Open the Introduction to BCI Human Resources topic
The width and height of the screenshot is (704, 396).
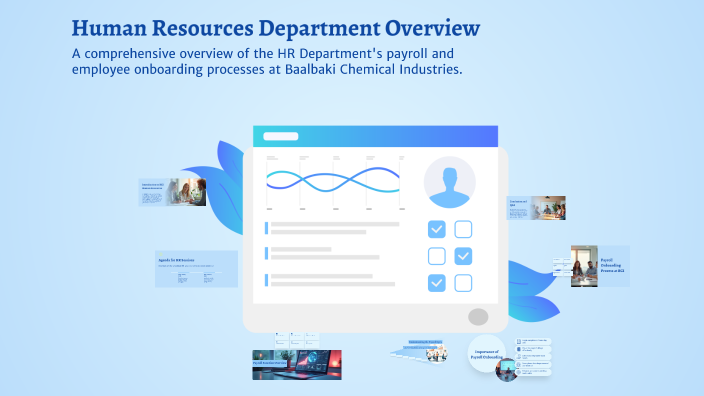(x=172, y=192)
